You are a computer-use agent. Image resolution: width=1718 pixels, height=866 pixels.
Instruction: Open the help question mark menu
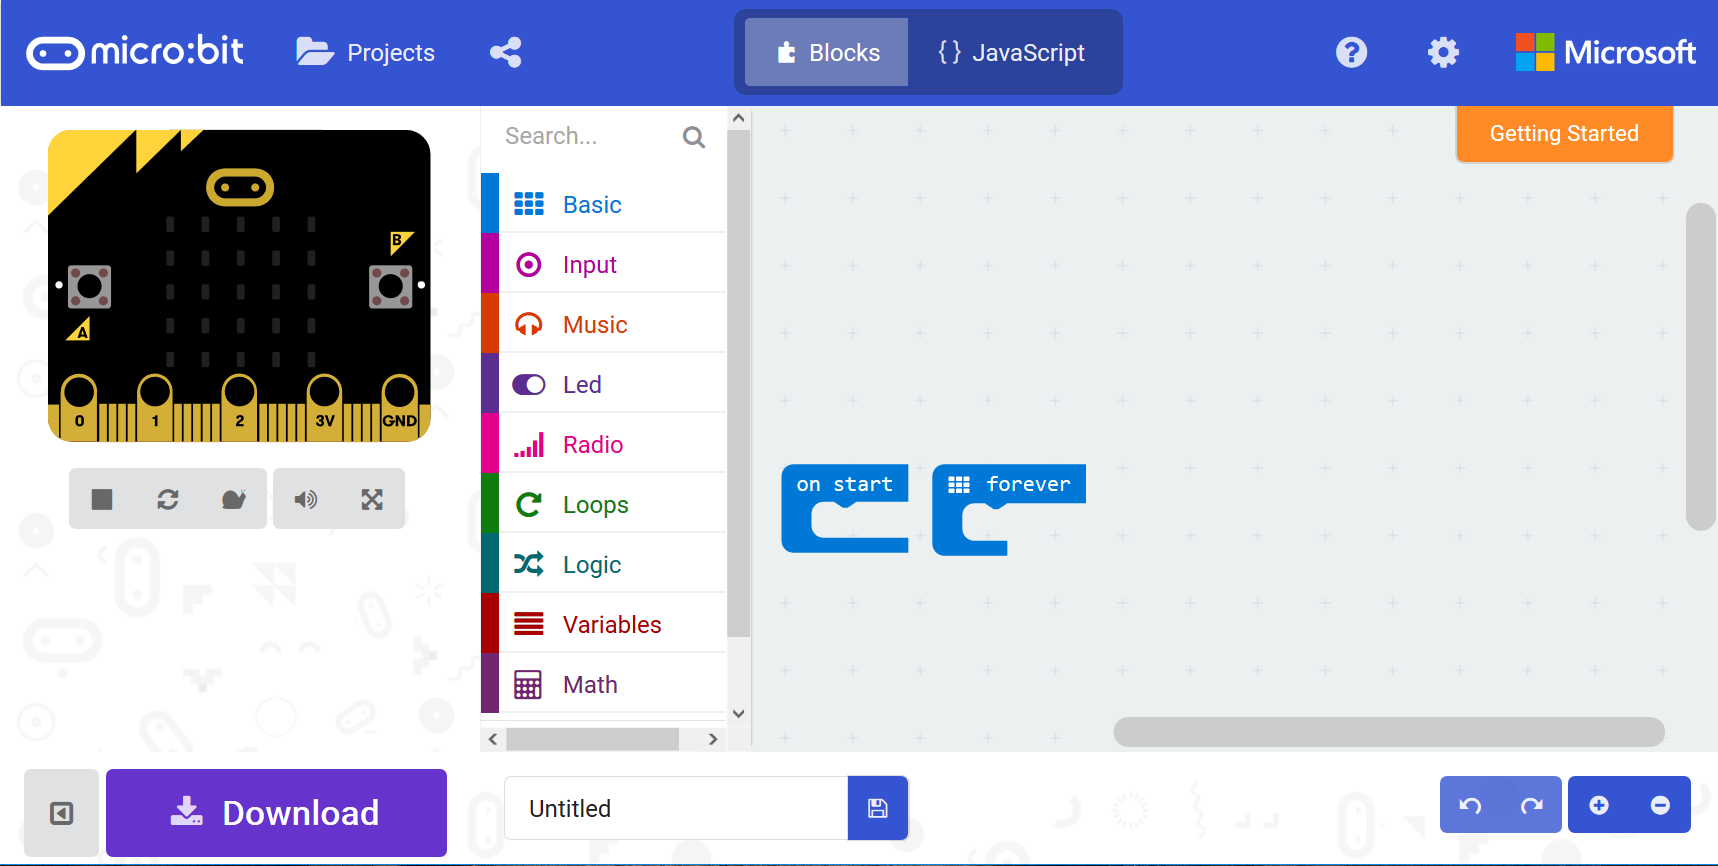click(1351, 52)
